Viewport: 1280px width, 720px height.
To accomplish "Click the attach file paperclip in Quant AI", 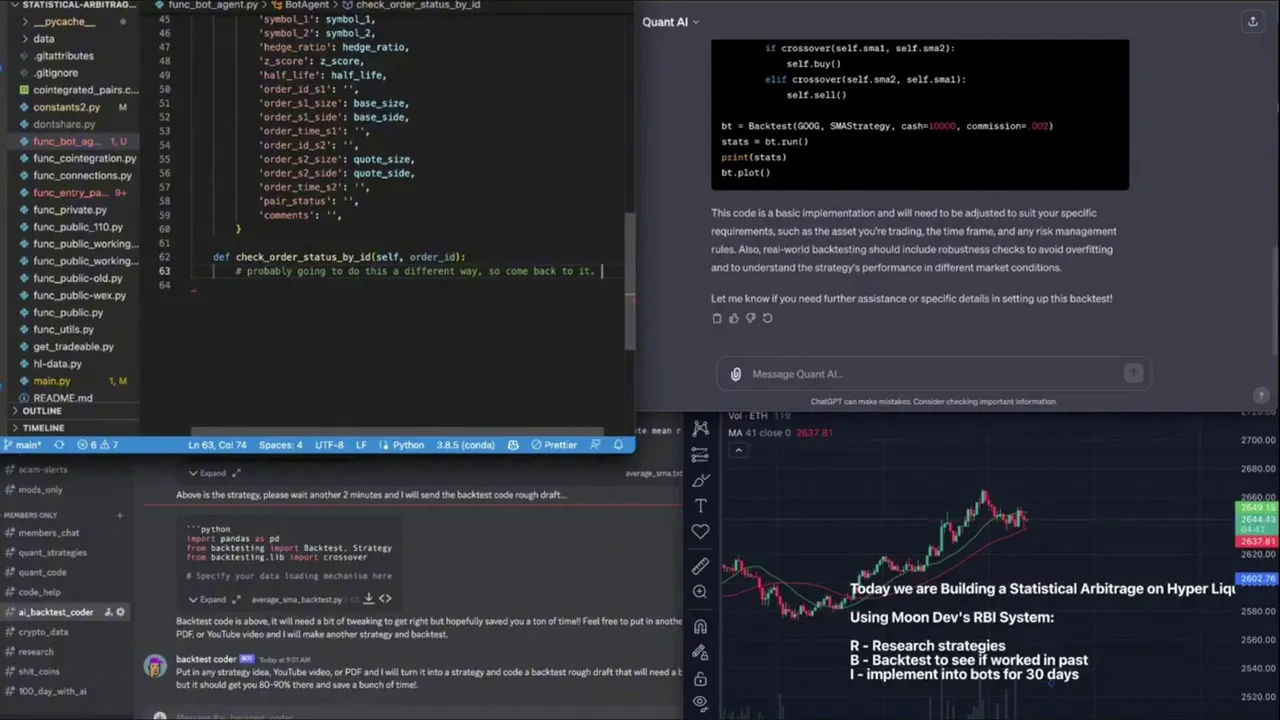I will (736, 374).
